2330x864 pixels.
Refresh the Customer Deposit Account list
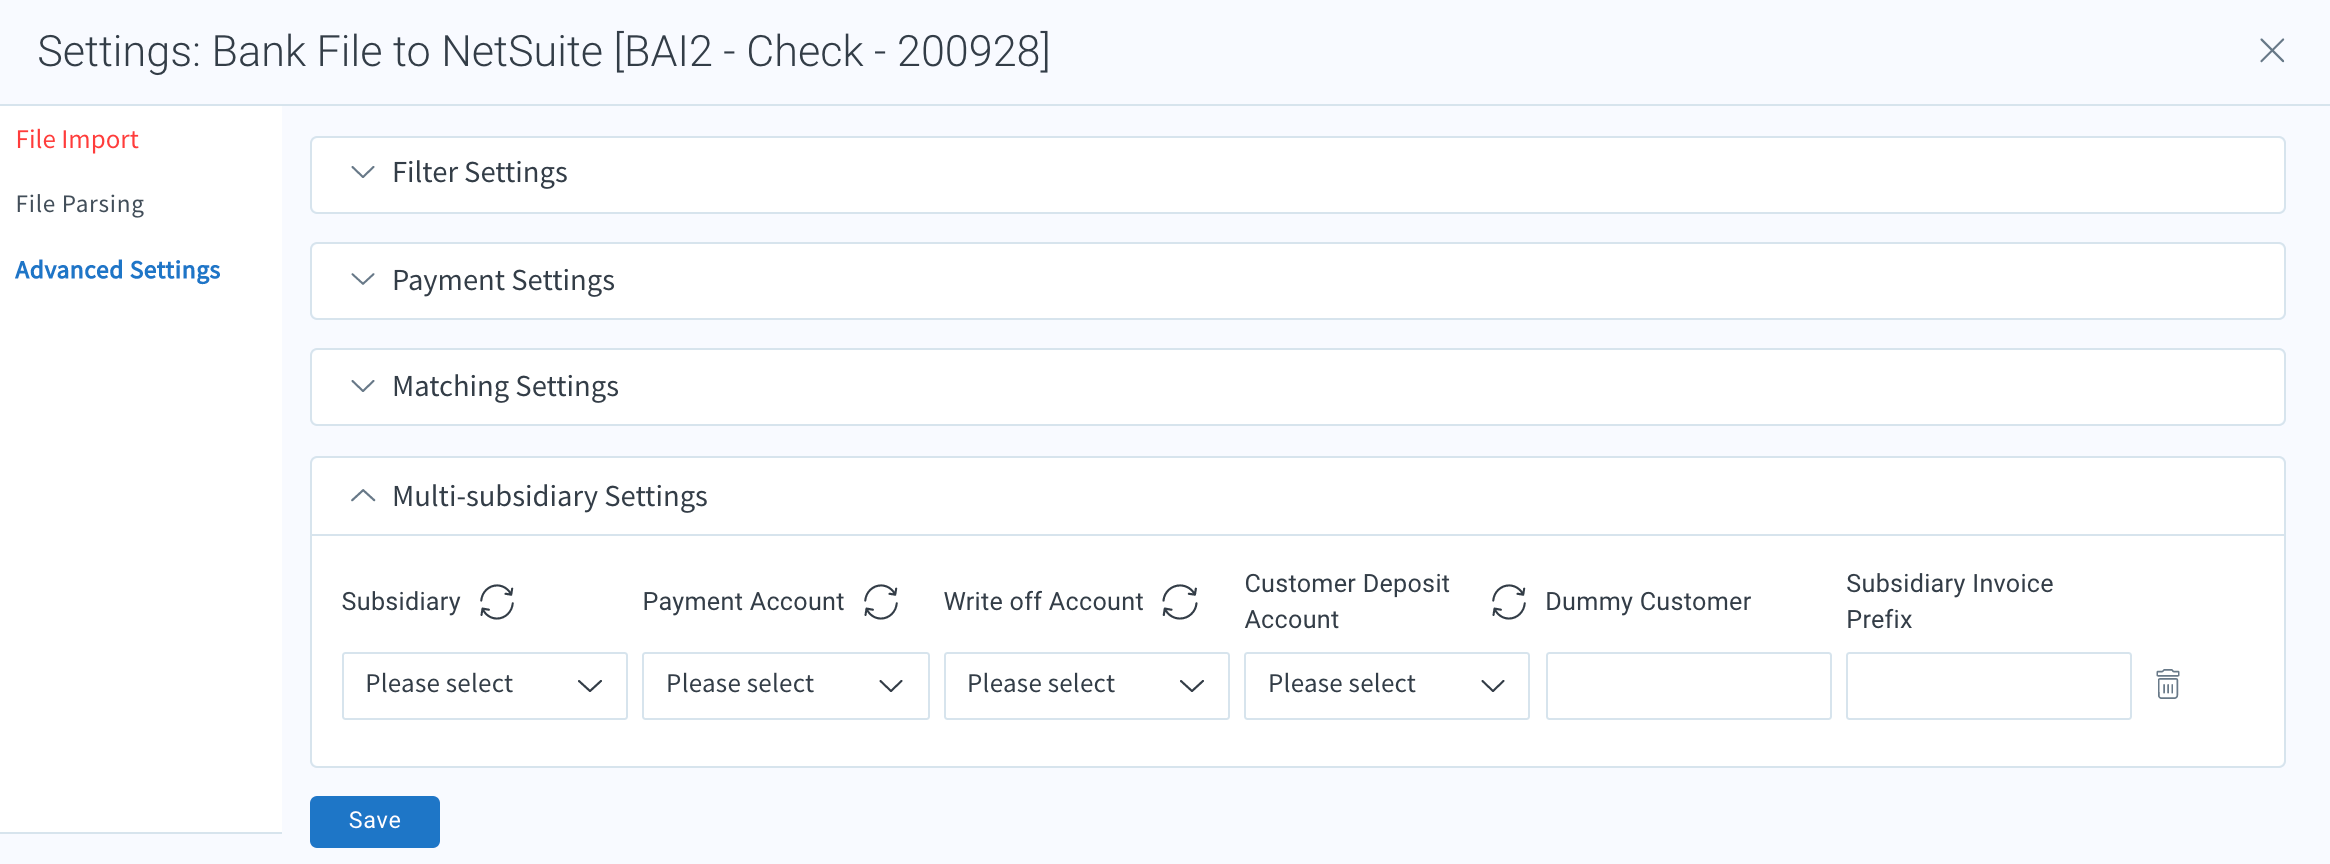[x=1509, y=602]
